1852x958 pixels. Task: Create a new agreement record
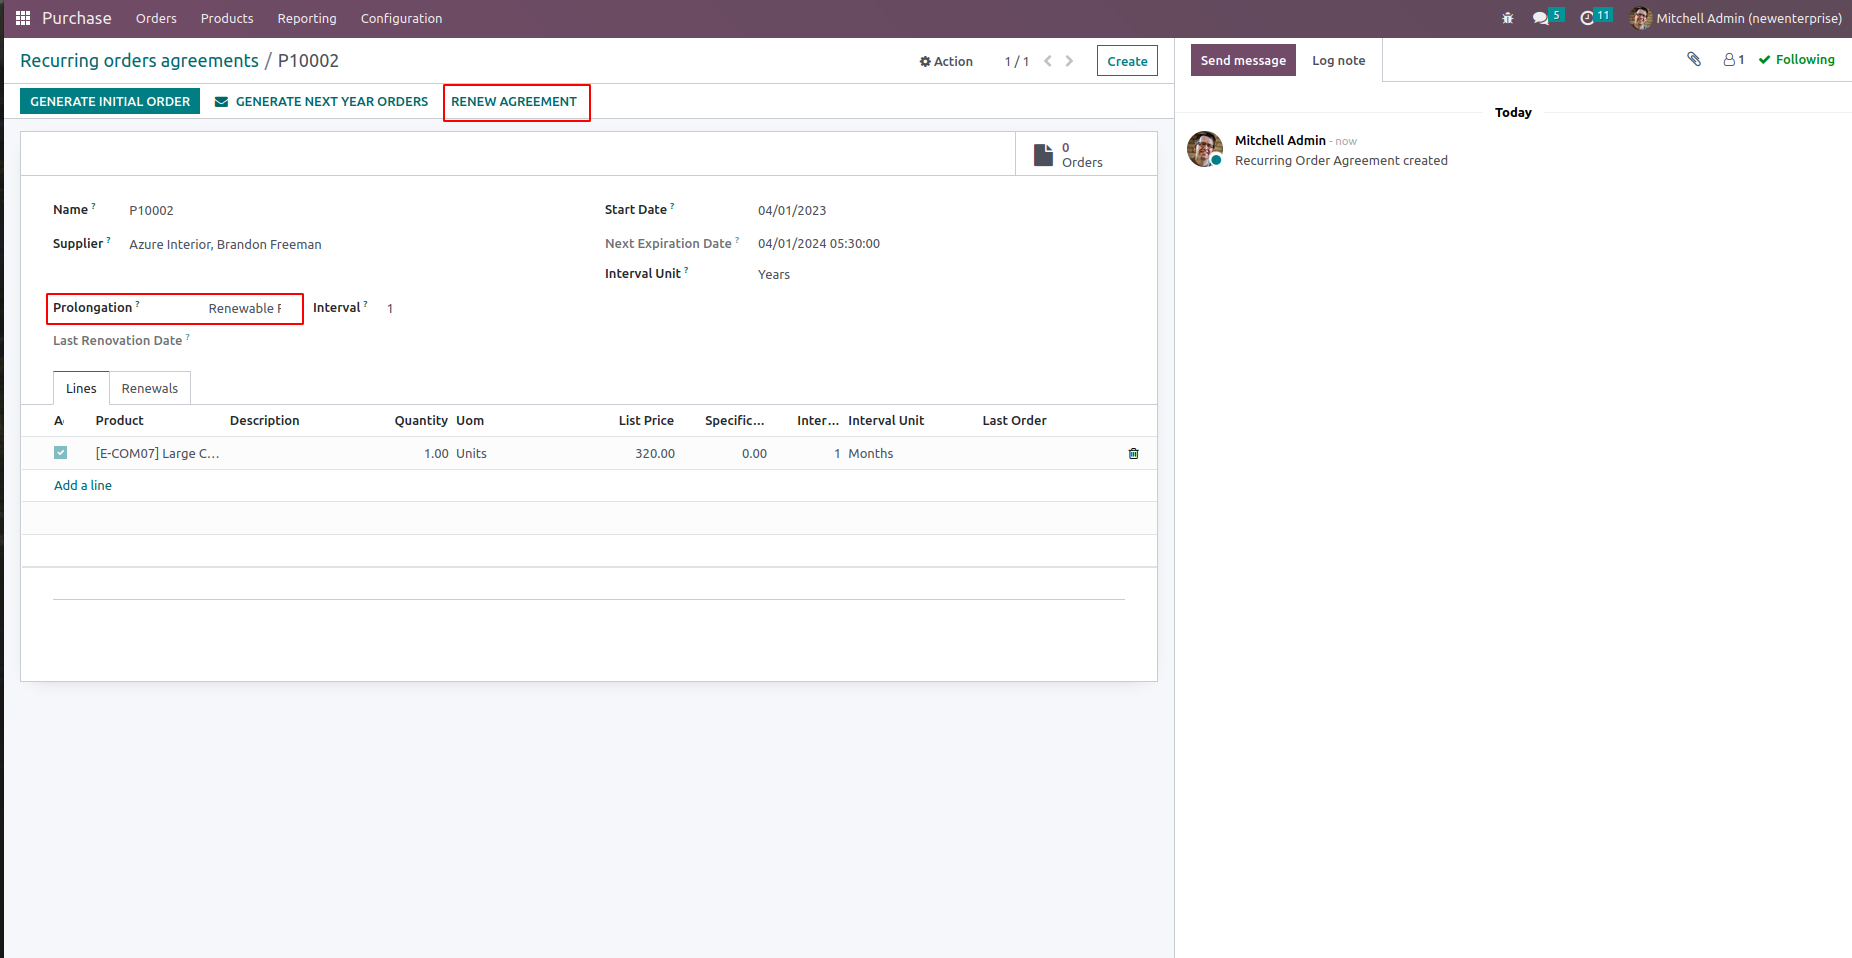(1127, 61)
